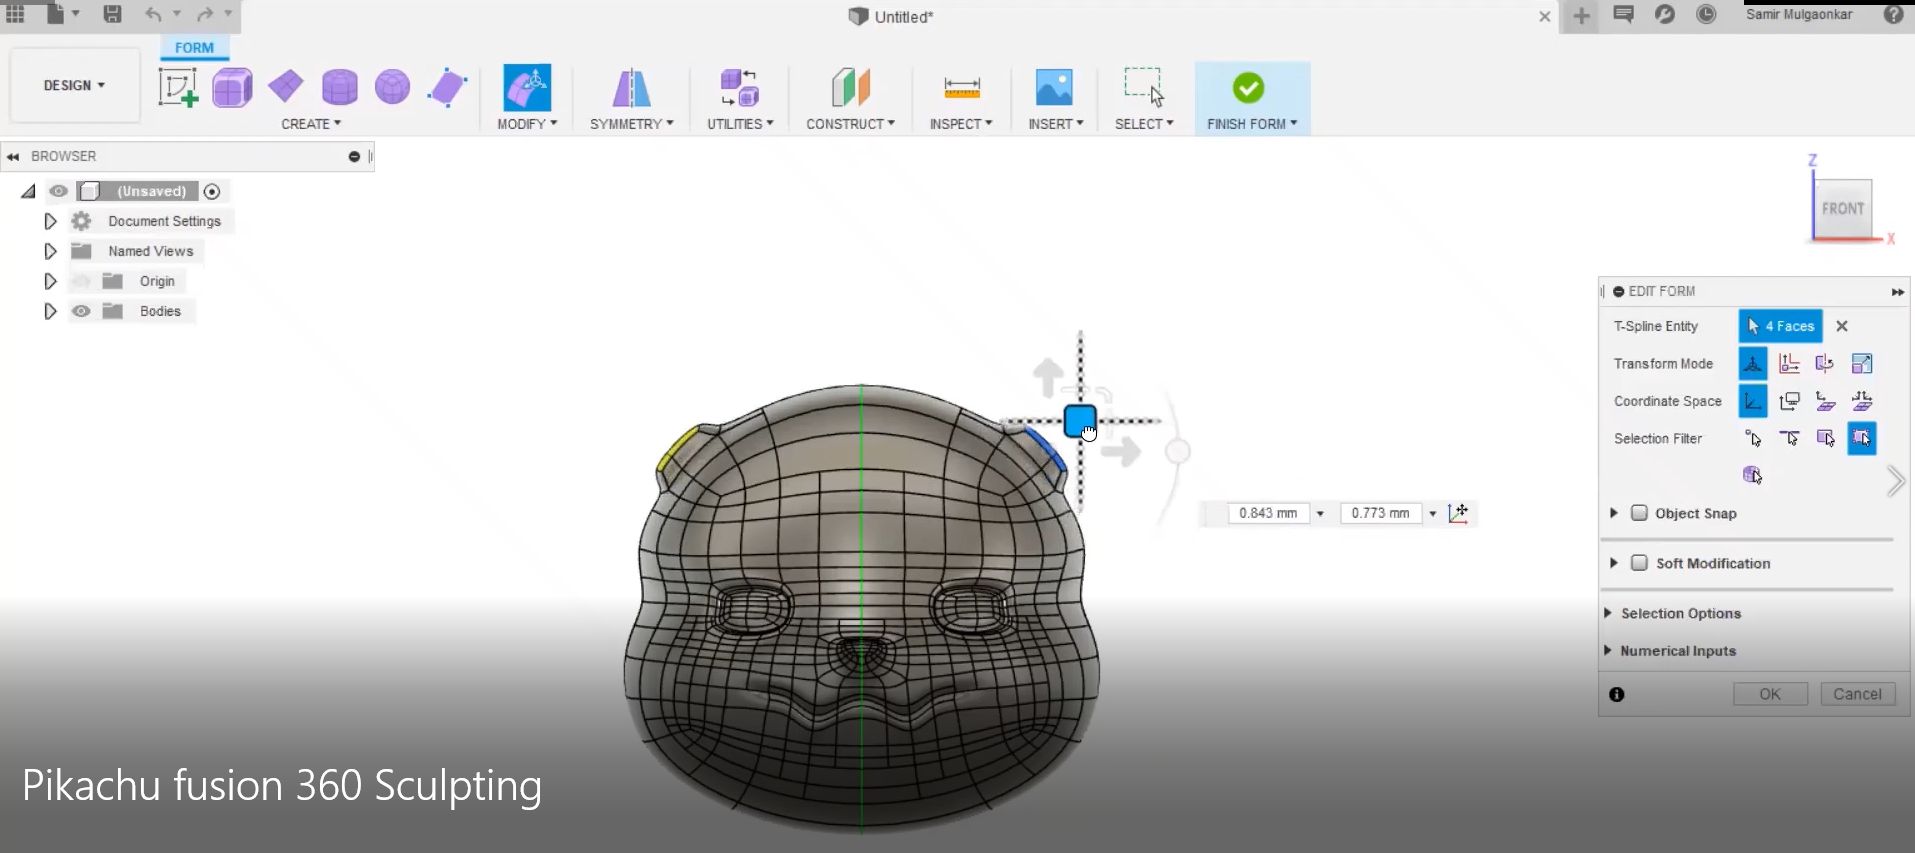
Task: Select the T-Spline Plane tool
Action: point(286,87)
